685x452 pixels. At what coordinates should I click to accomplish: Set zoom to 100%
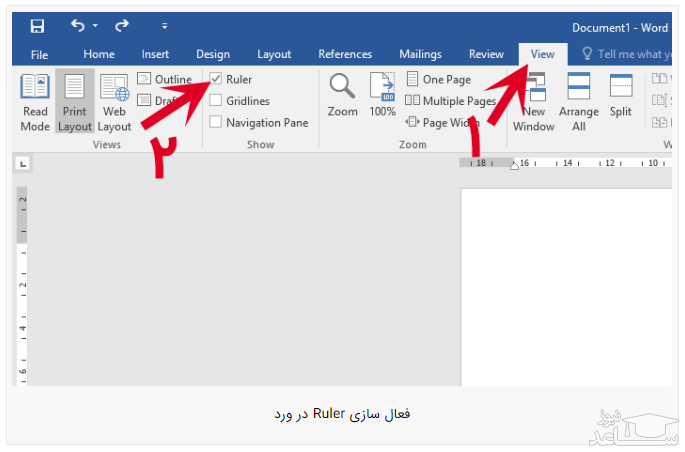pos(383,96)
